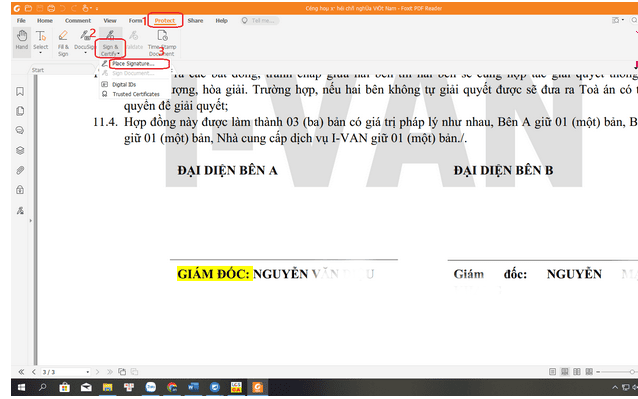Screen dimensions: 638x399
Task: Choose Place Signature from the menu
Action: pos(133,64)
